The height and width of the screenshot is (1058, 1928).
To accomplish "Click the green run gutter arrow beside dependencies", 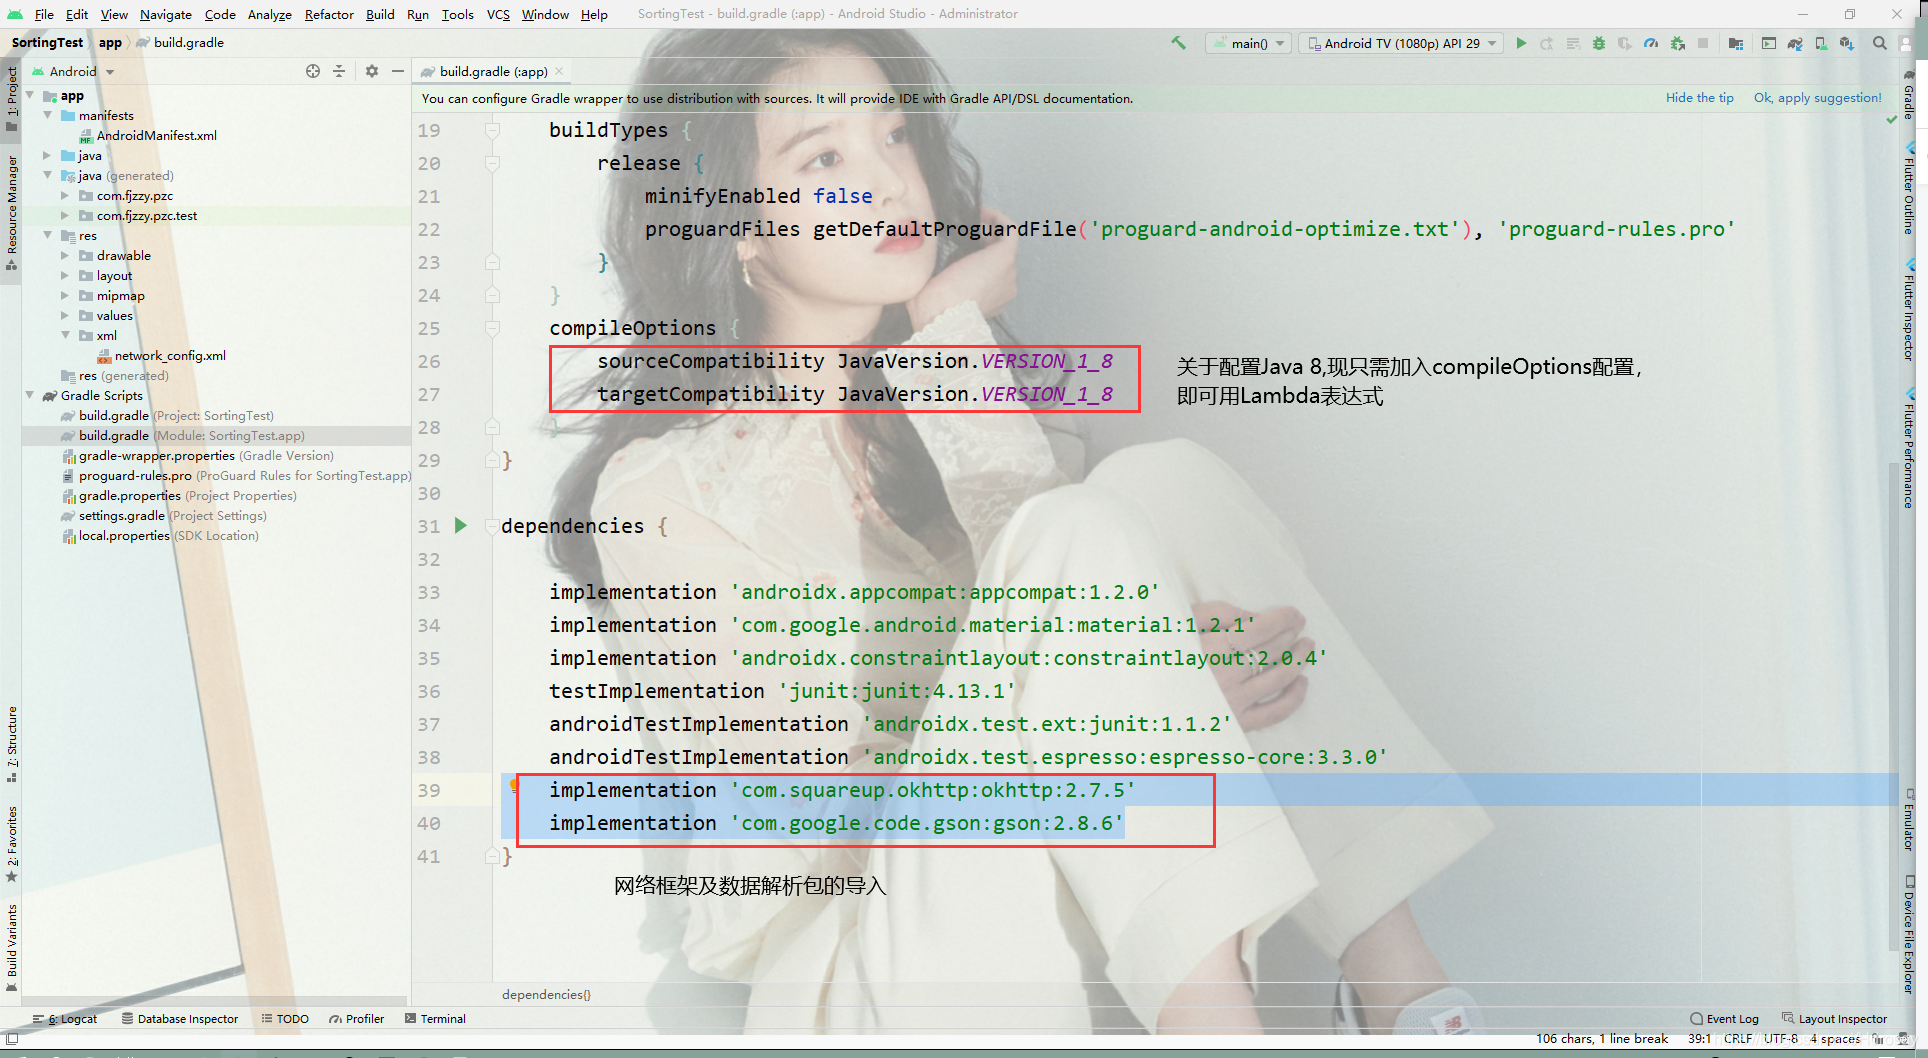I will pos(461,525).
